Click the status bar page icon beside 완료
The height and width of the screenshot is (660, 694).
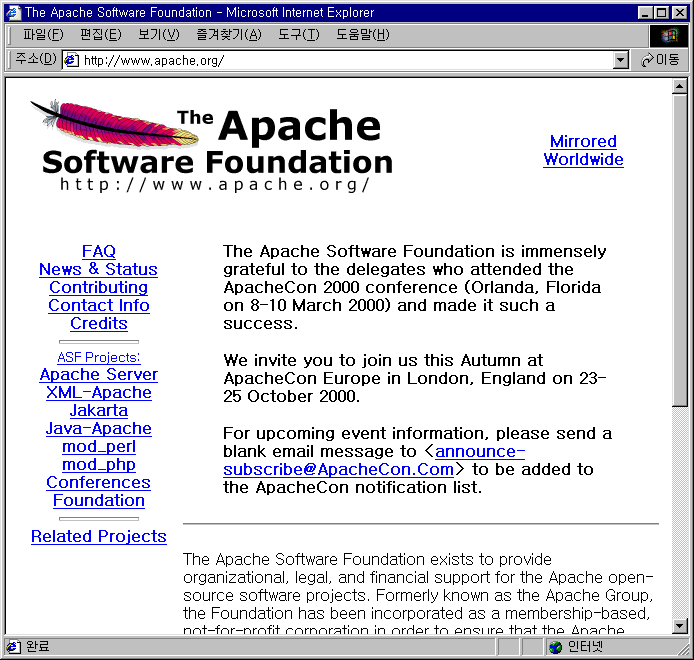pos(13,647)
